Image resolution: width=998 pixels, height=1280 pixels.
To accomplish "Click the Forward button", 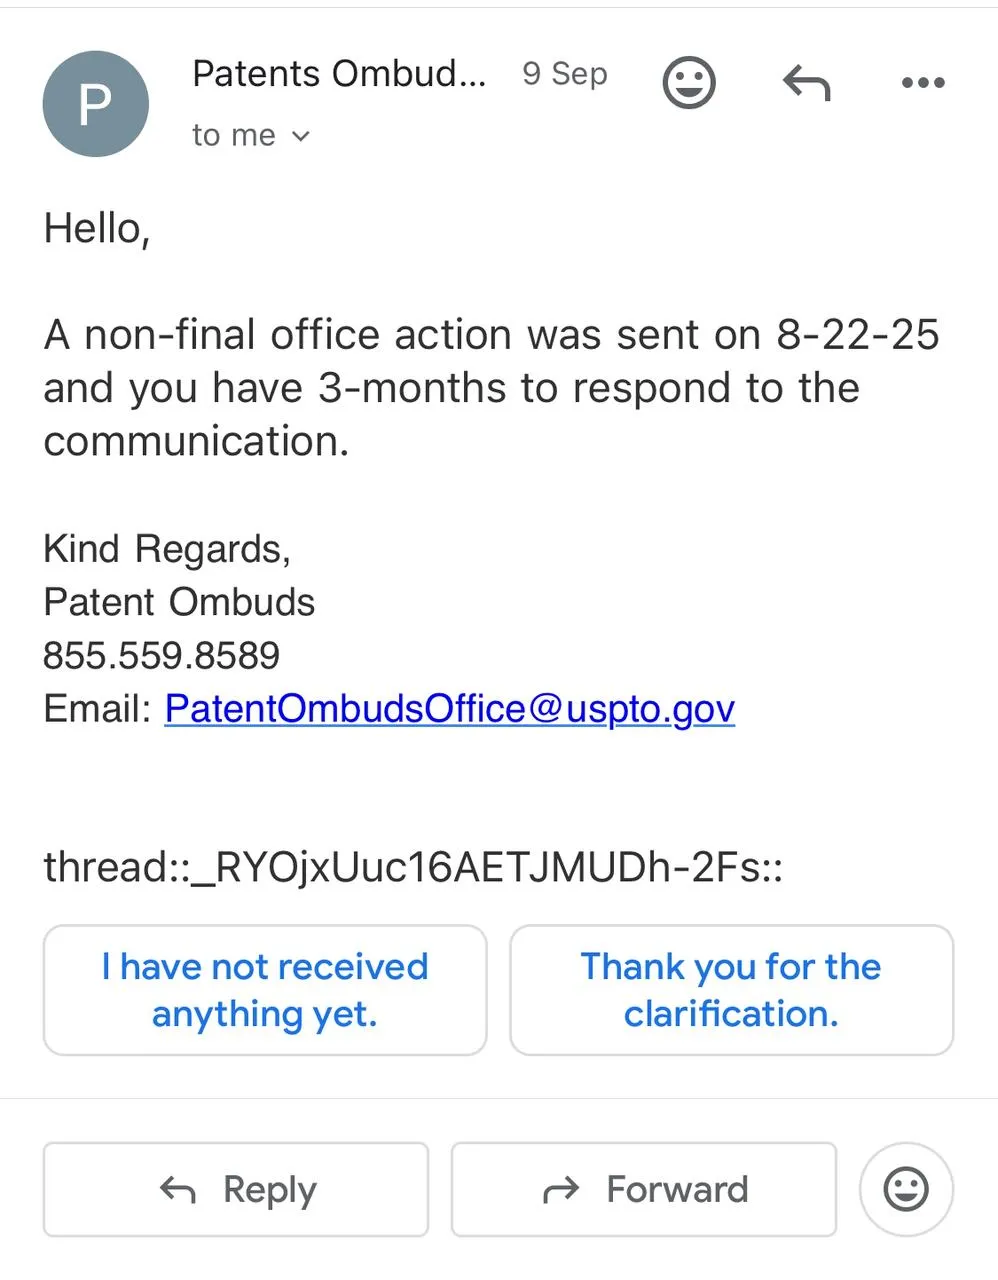I will 643,1189.
